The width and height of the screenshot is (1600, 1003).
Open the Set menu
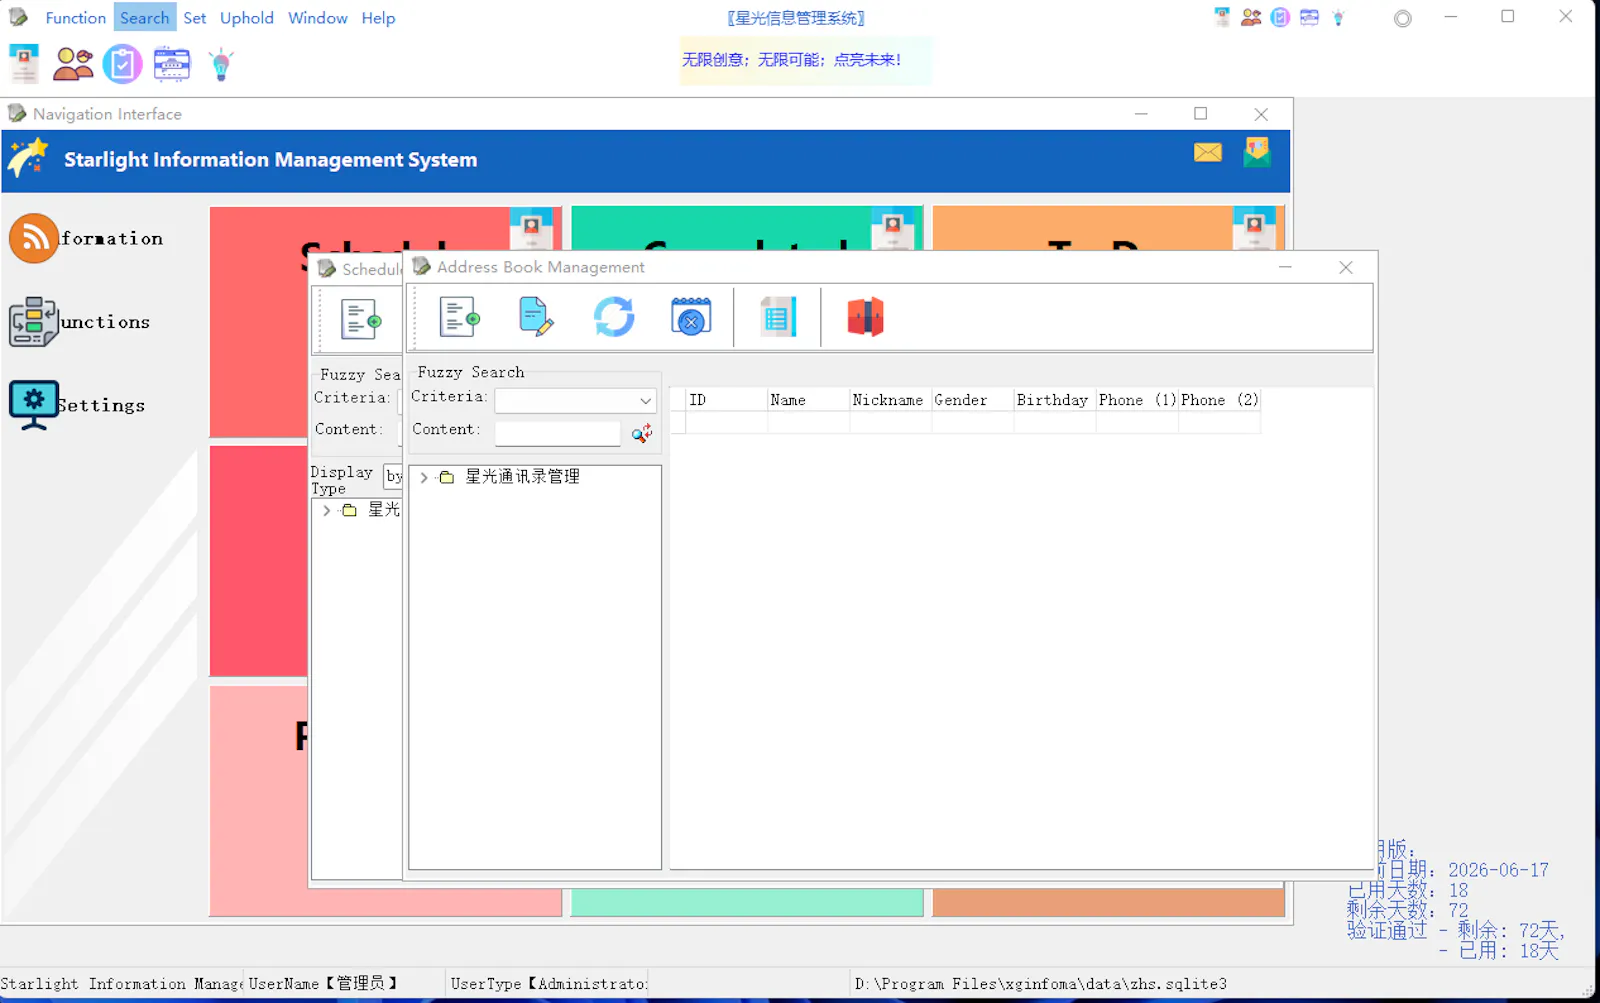coord(195,18)
